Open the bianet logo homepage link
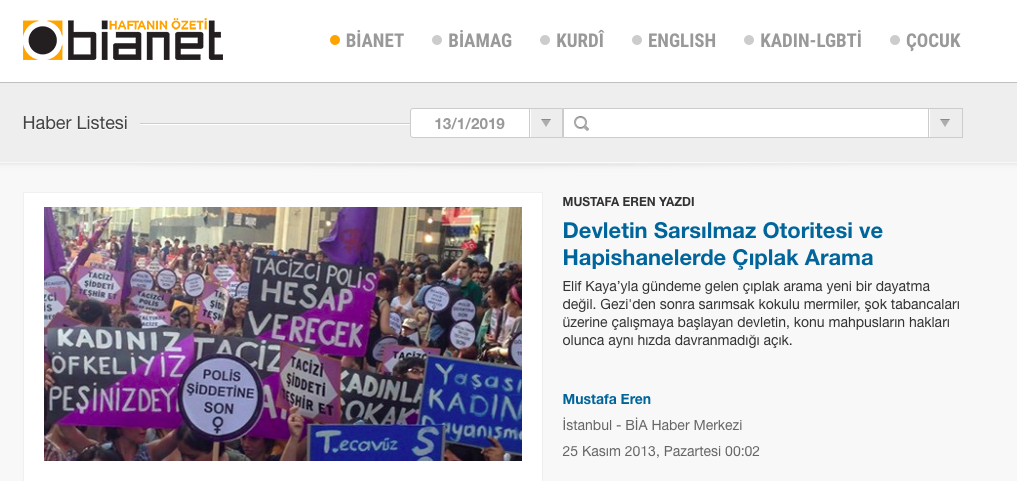The width and height of the screenshot is (1017, 481). [x=123, y=40]
